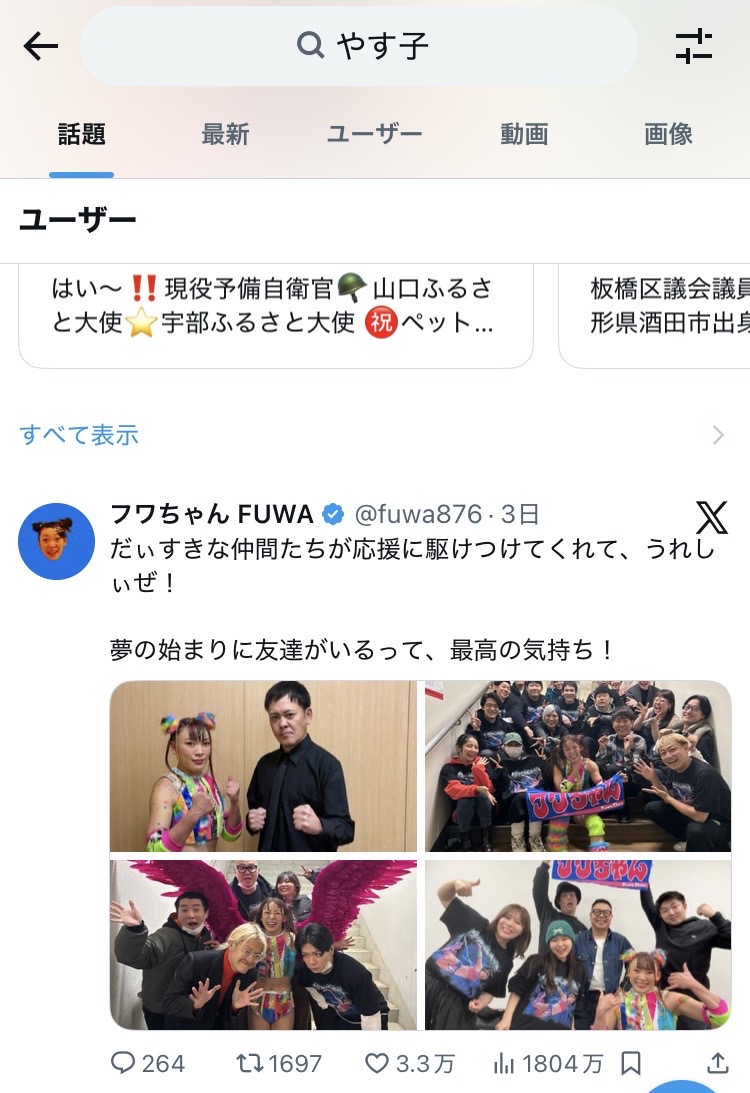Tap the magnifier search icon

pyautogui.click(x=310, y=46)
